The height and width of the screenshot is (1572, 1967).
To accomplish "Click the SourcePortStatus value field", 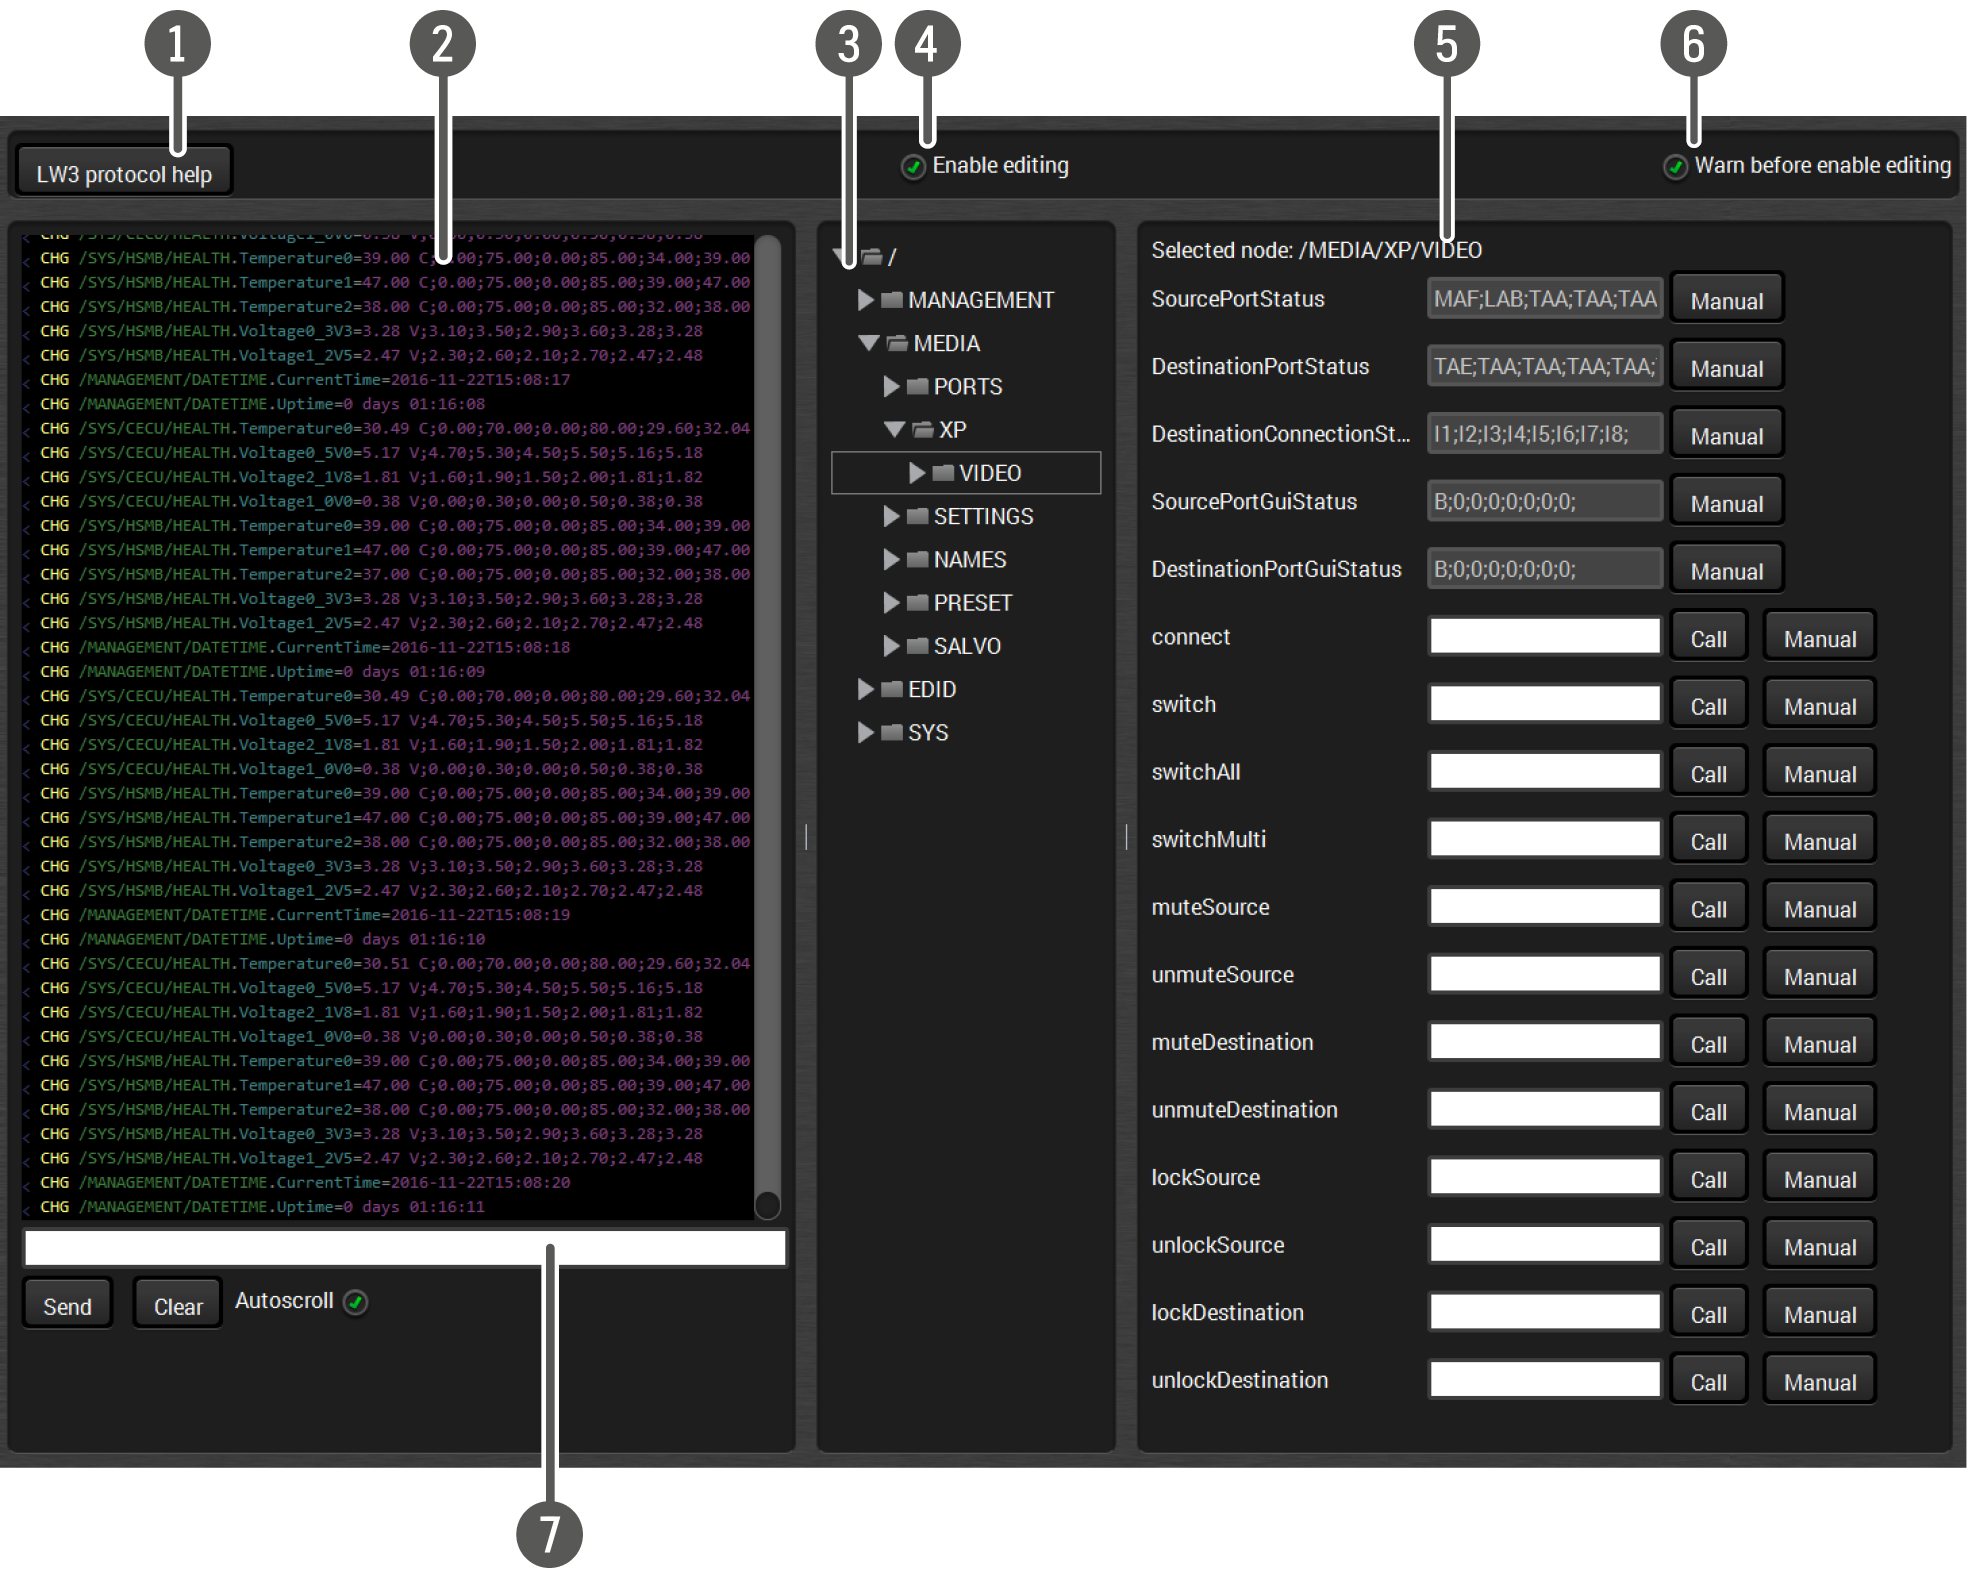I will point(1545,299).
